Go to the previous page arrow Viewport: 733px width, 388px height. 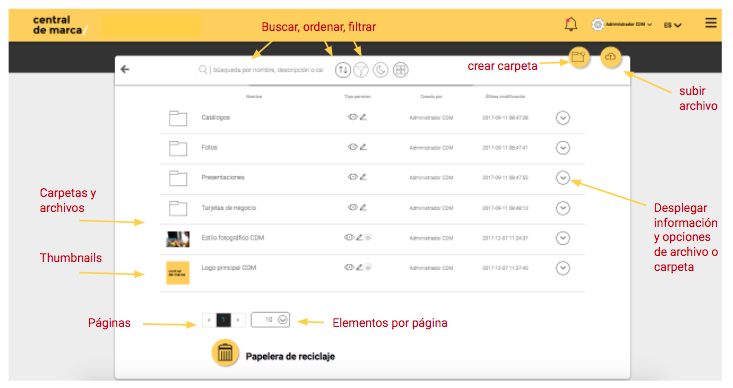pyautogui.click(x=209, y=320)
